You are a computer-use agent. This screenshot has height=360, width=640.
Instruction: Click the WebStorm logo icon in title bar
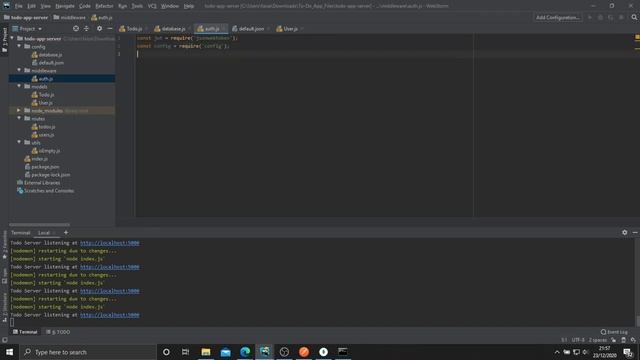(x=6, y=6)
